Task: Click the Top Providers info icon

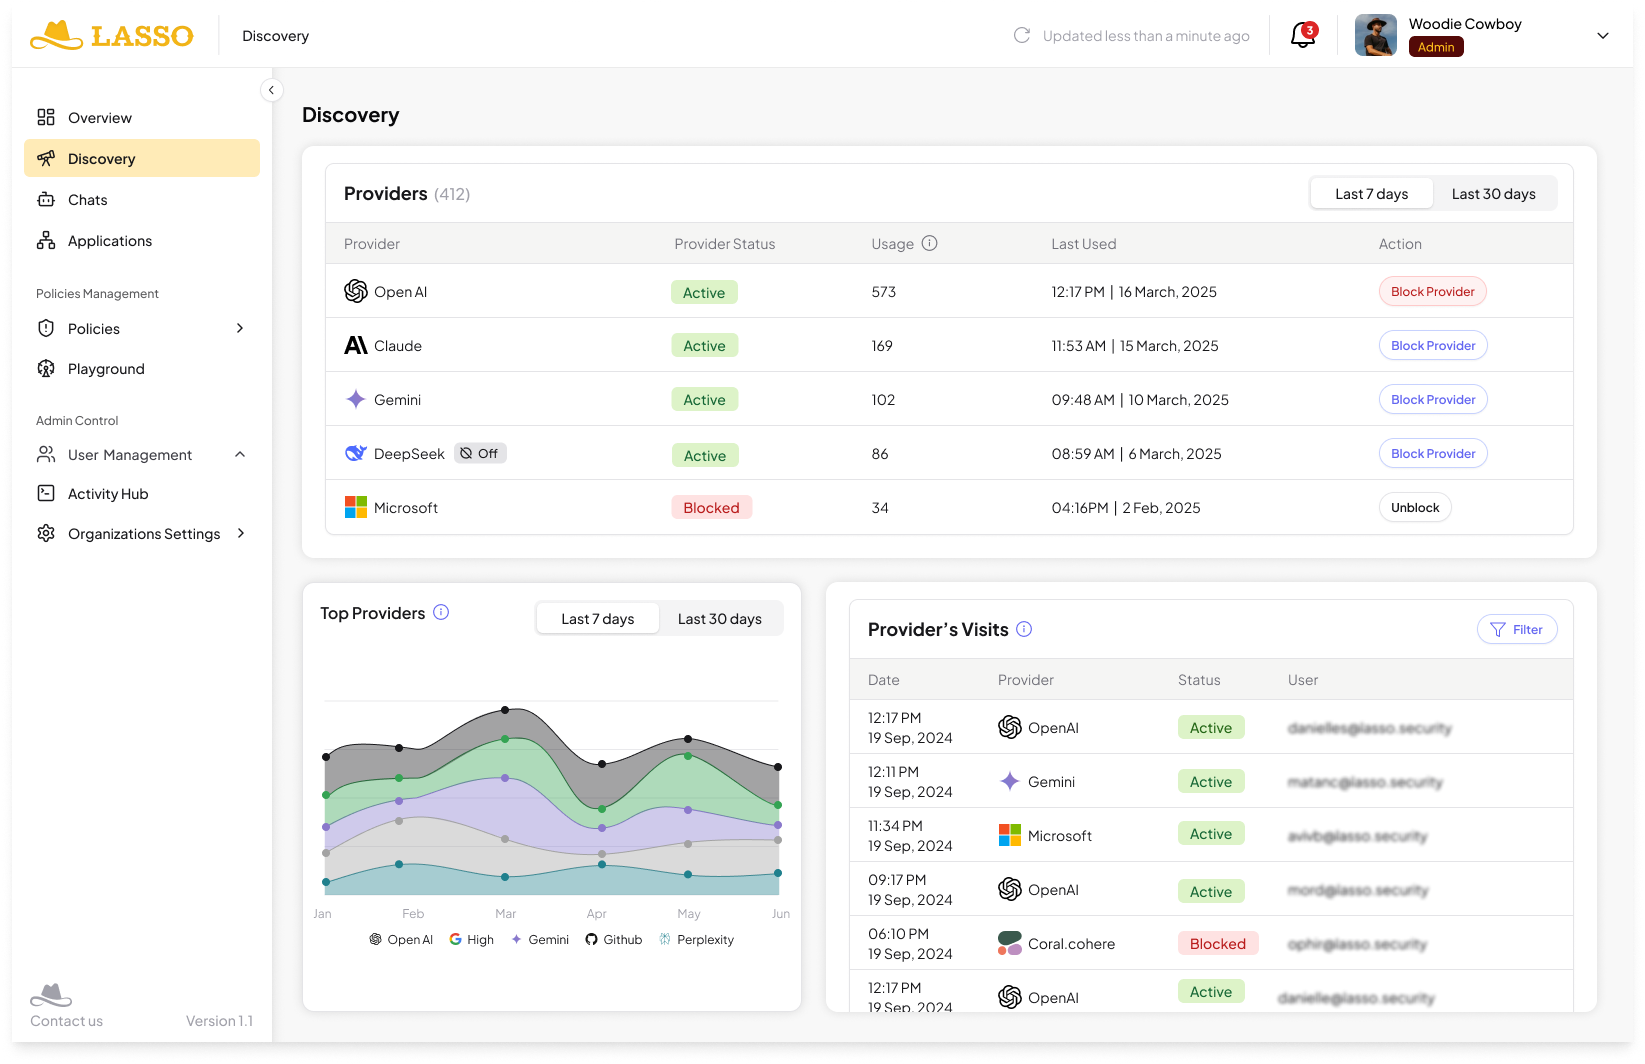Action: tap(441, 612)
